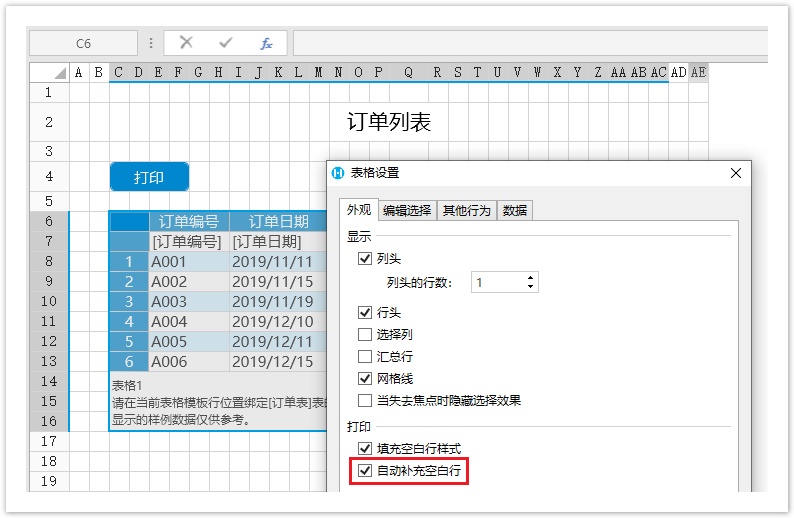This screenshot has height=518, width=794.
Task: Enable the 选择列 checkbox
Action: [x=365, y=334]
